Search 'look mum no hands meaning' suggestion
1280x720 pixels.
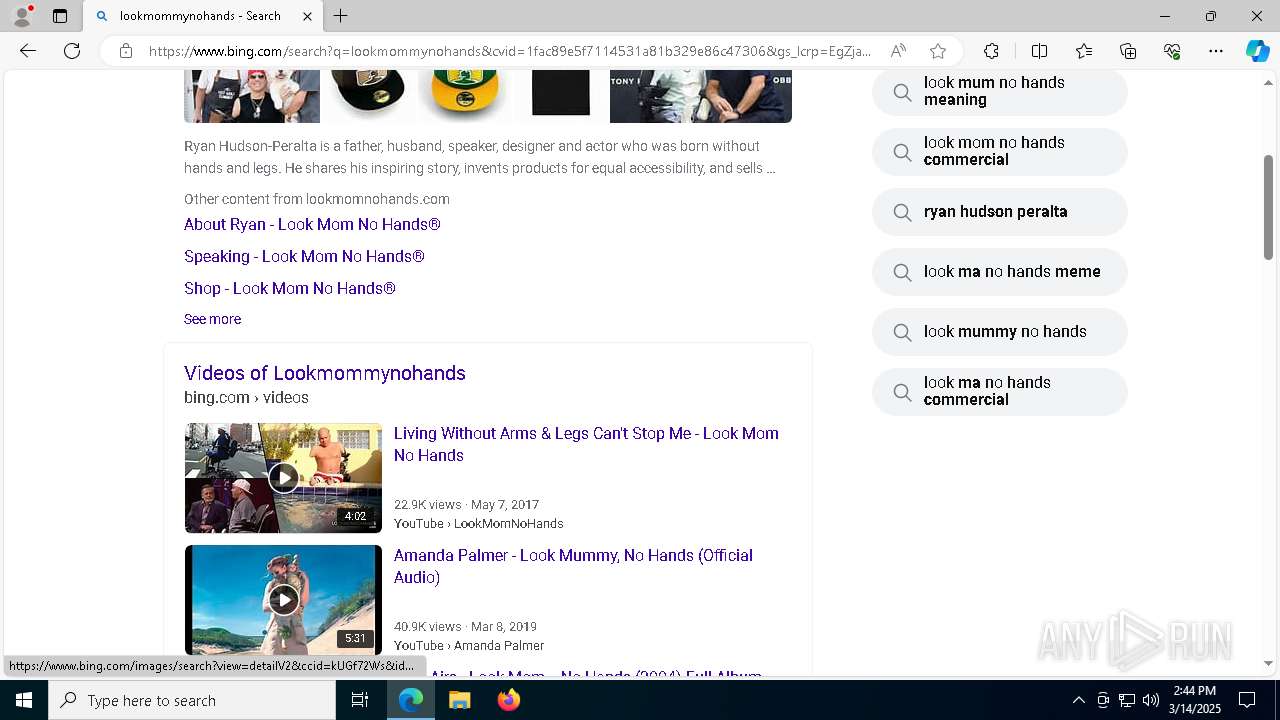click(1000, 92)
